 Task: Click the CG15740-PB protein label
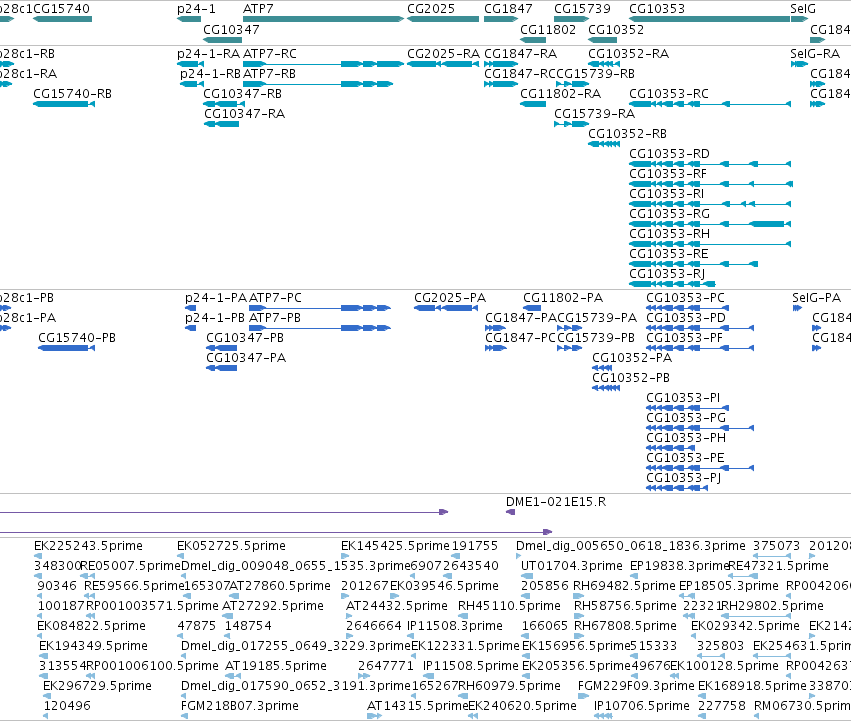(x=77, y=338)
